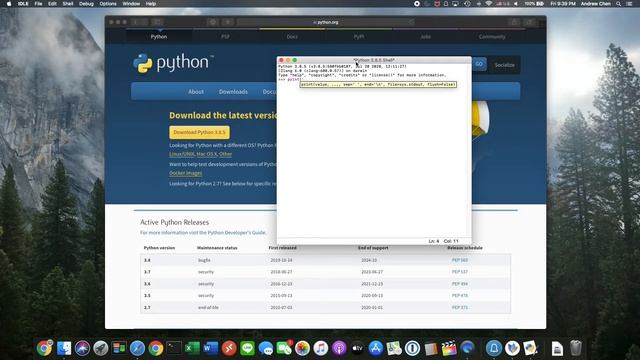Viewport: 640px width, 360px height.
Task: Open Safari compass icon in dock
Action: click(x=137, y=348)
